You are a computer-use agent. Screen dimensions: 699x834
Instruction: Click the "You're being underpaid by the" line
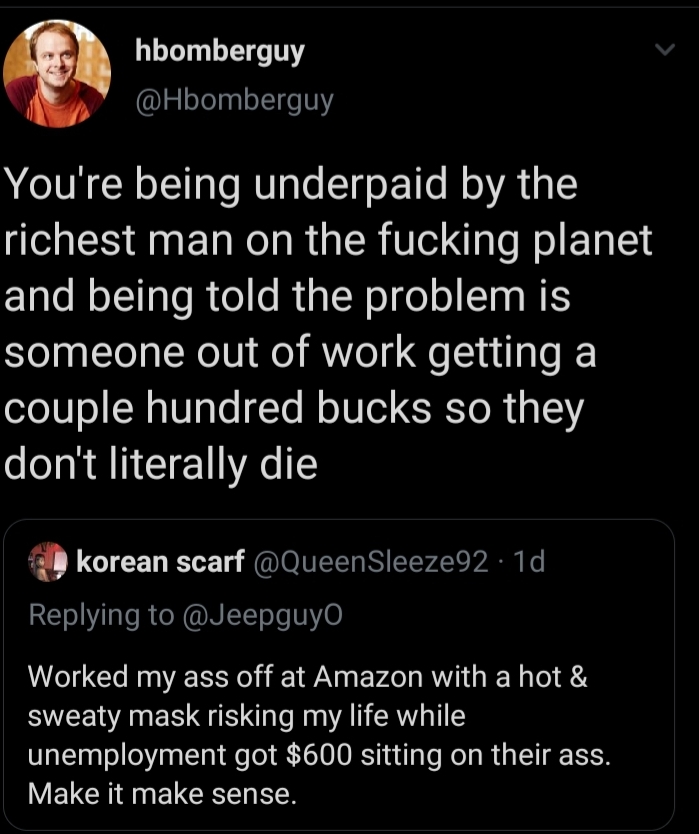click(x=291, y=185)
